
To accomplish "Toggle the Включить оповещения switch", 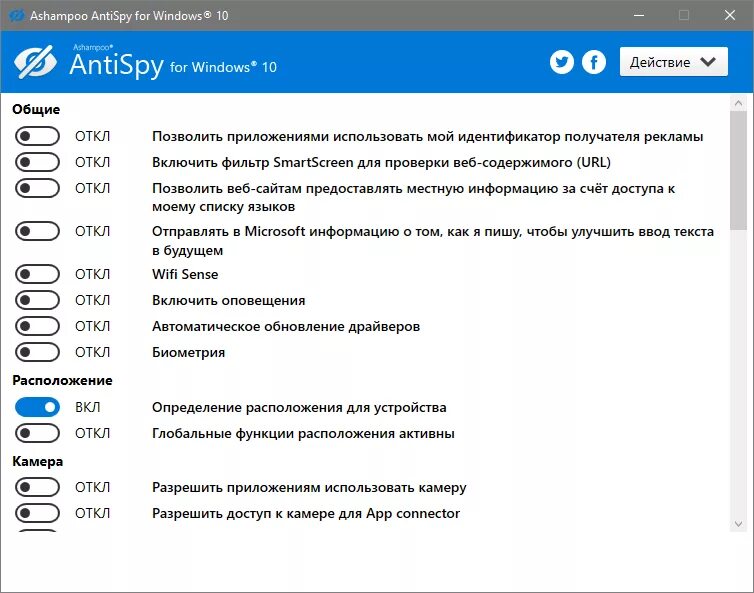I will 37,300.
